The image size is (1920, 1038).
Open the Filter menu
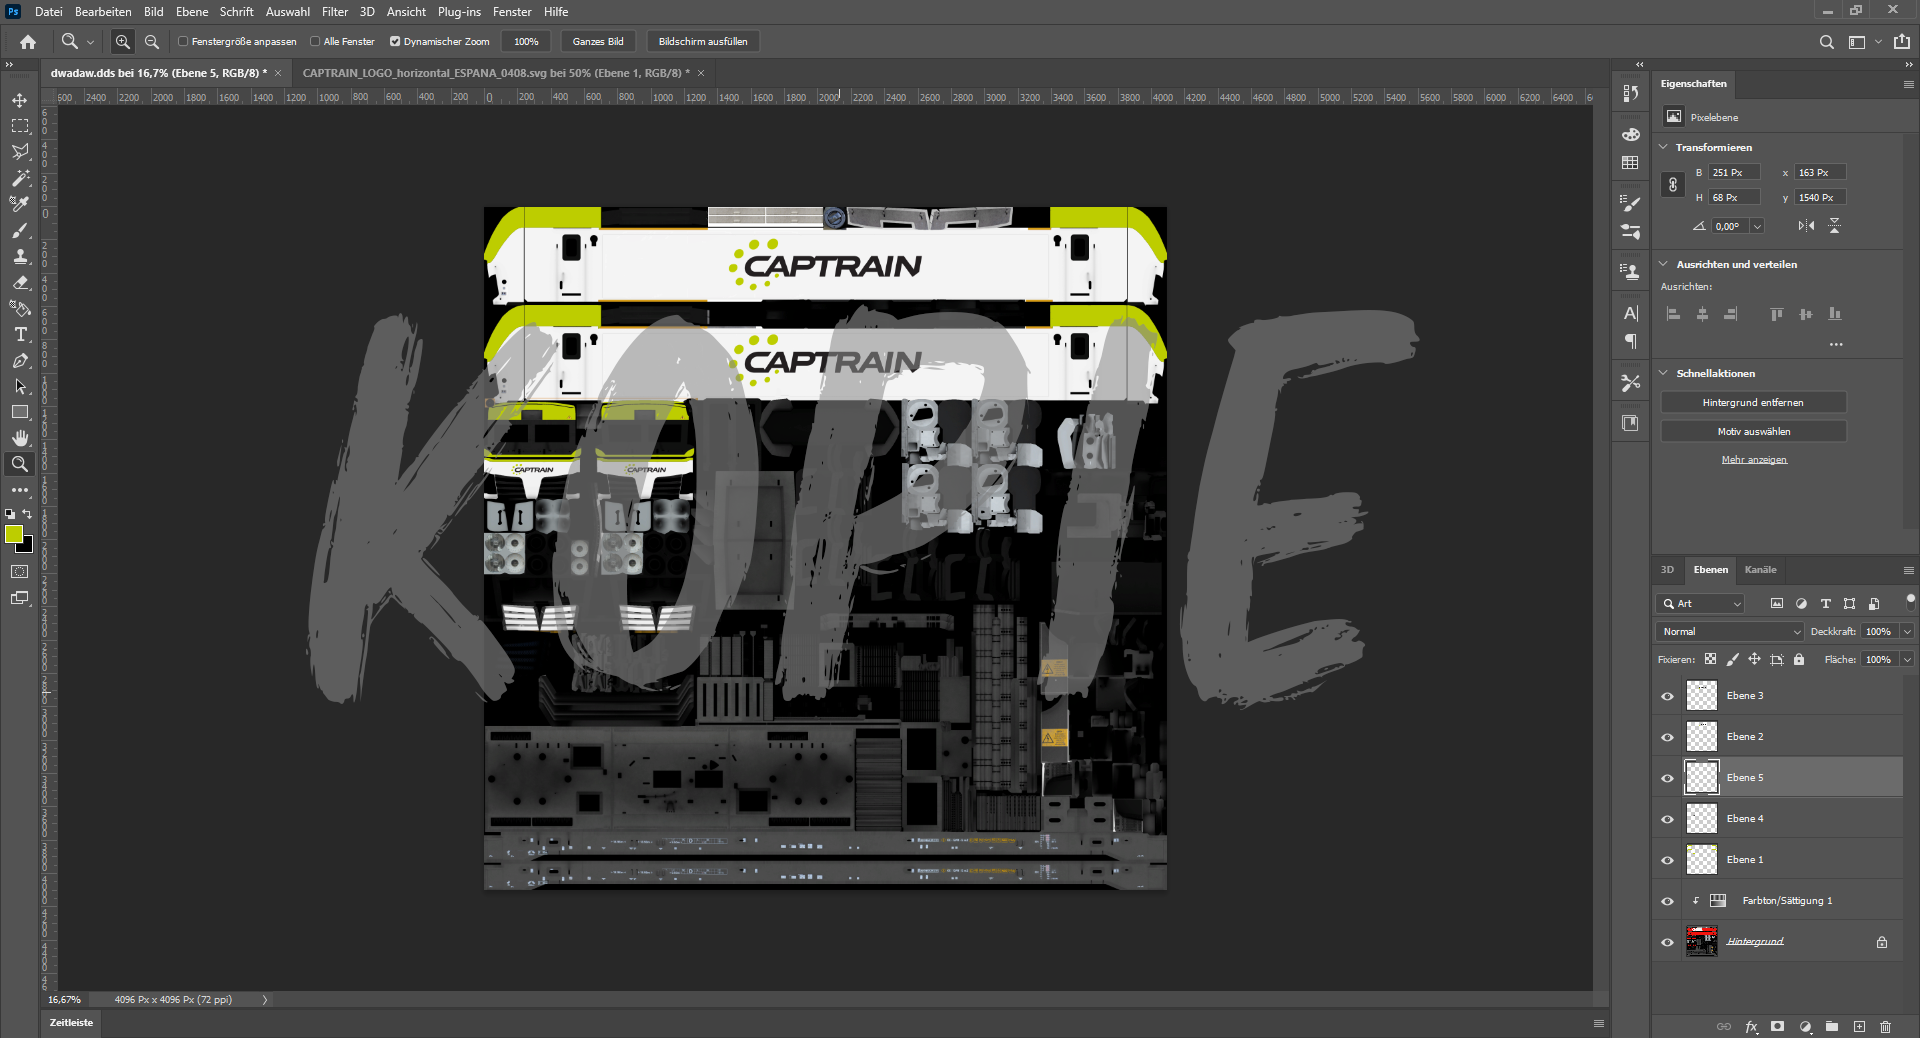pos(334,12)
